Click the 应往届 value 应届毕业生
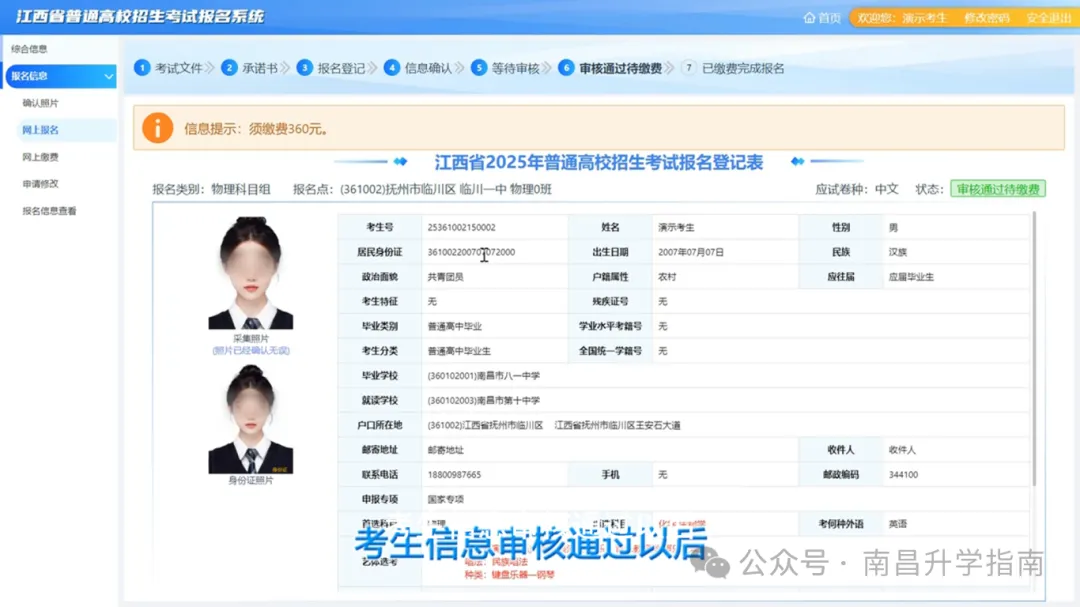The image size is (1080, 607). tap(911, 277)
